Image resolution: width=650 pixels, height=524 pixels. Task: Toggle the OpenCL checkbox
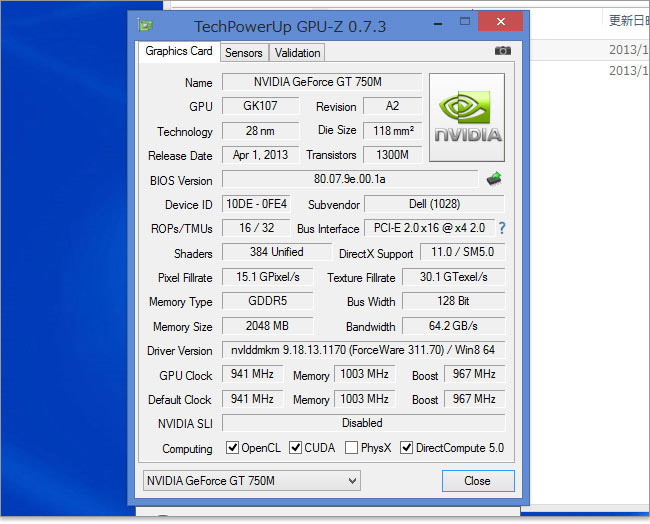pos(232,448)
